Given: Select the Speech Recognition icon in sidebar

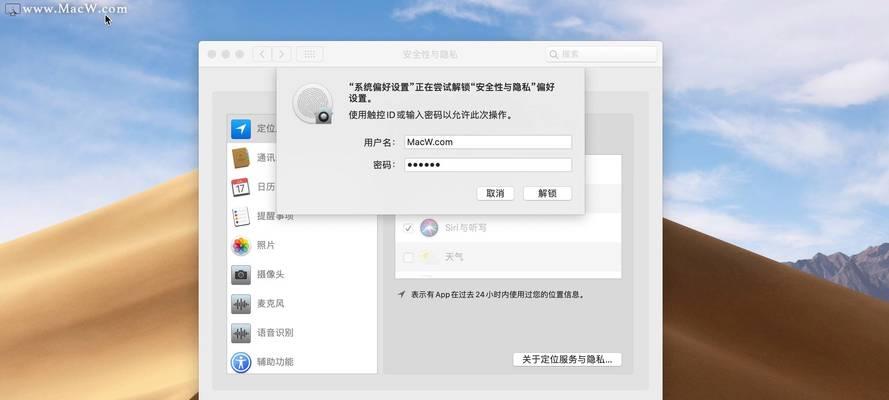Looking at the screenshot, I should (x=241, y=333).
